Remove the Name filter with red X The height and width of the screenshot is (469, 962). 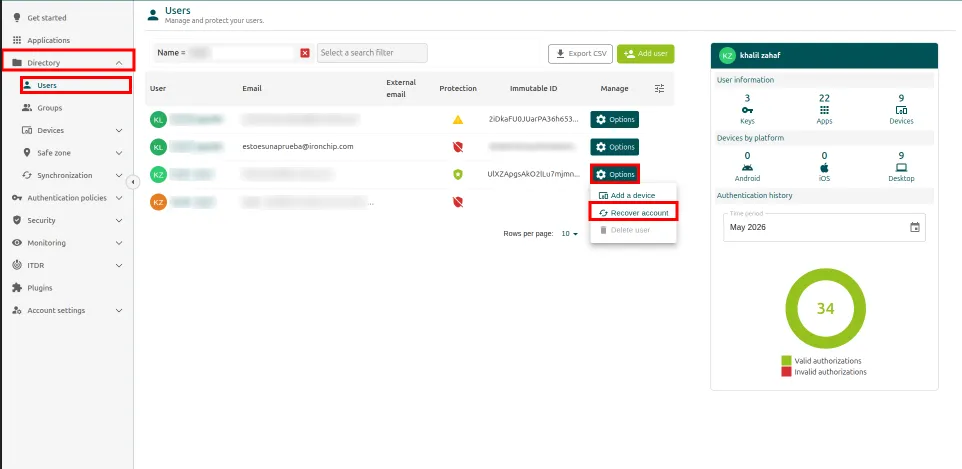305,53
